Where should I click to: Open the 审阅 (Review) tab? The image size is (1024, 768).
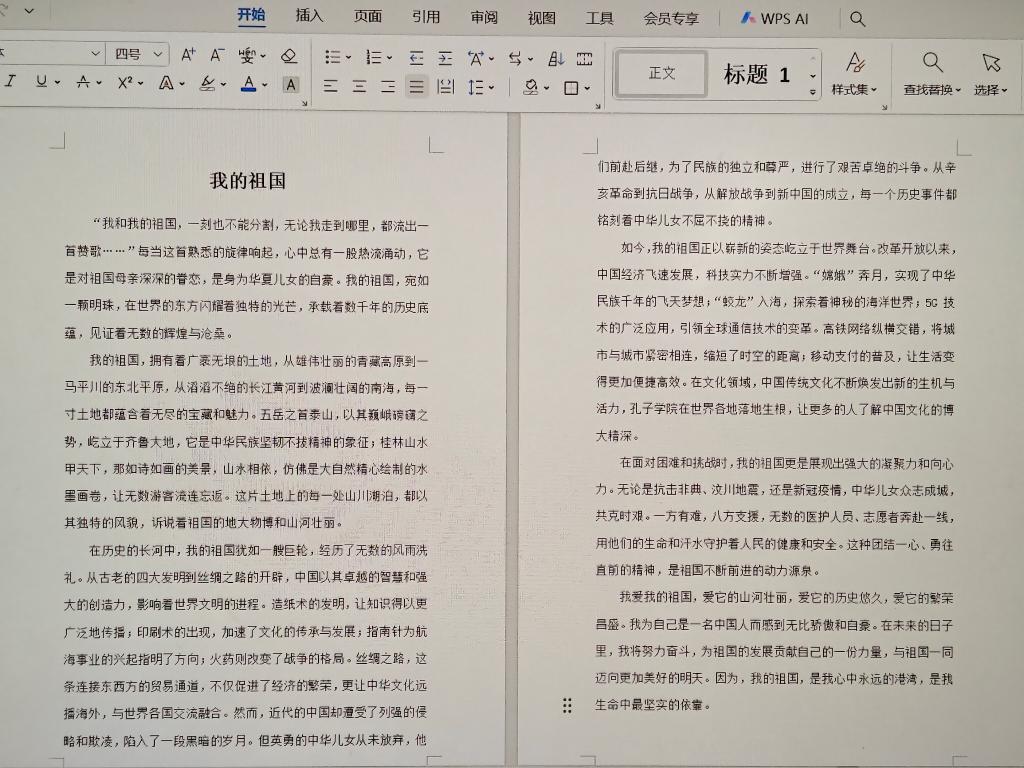484,17
